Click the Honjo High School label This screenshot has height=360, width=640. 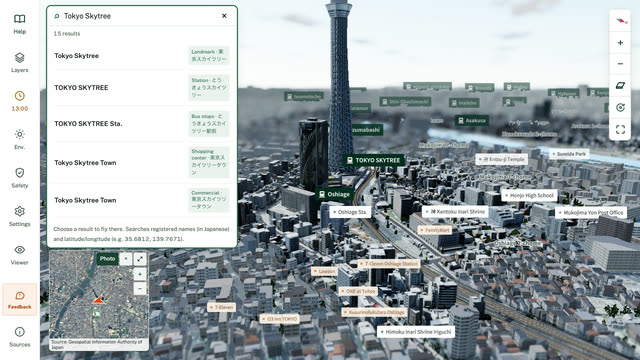(x=529, y=196)
